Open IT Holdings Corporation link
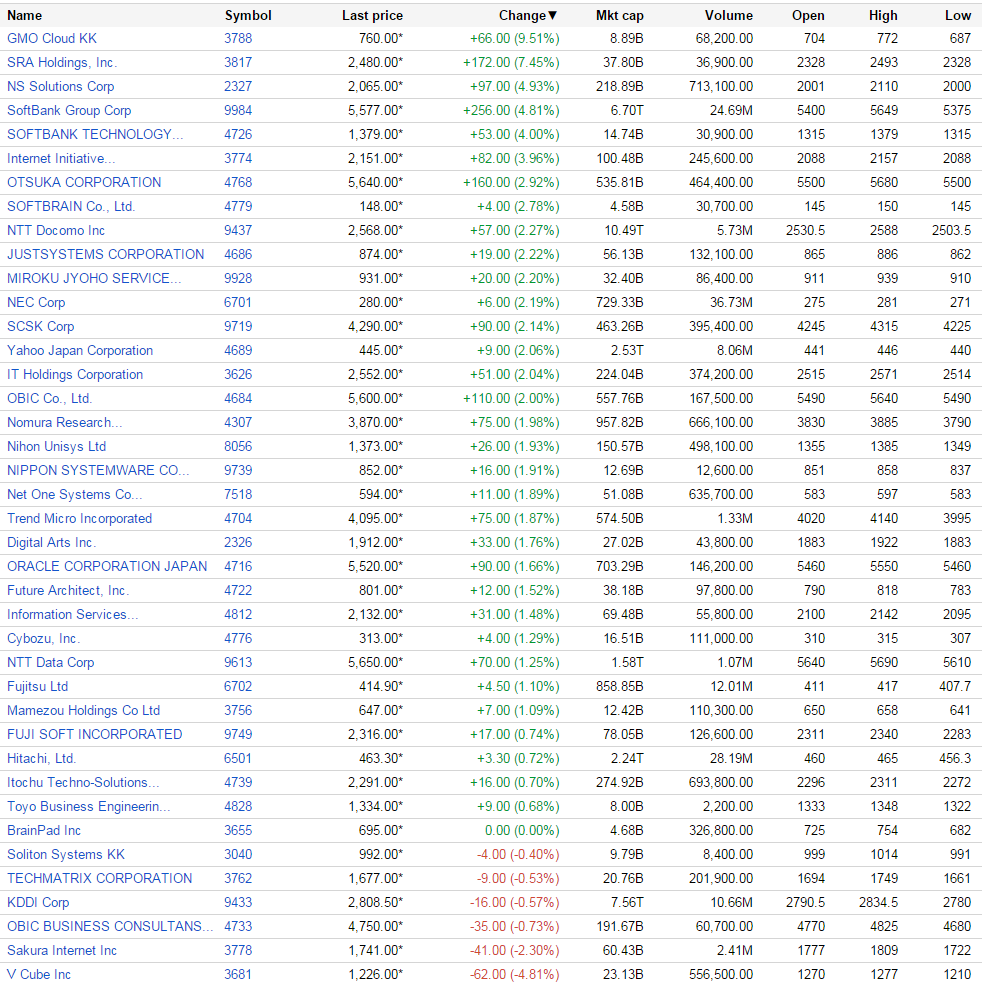The width and height of the screenshot is (982, 986). 75,375
